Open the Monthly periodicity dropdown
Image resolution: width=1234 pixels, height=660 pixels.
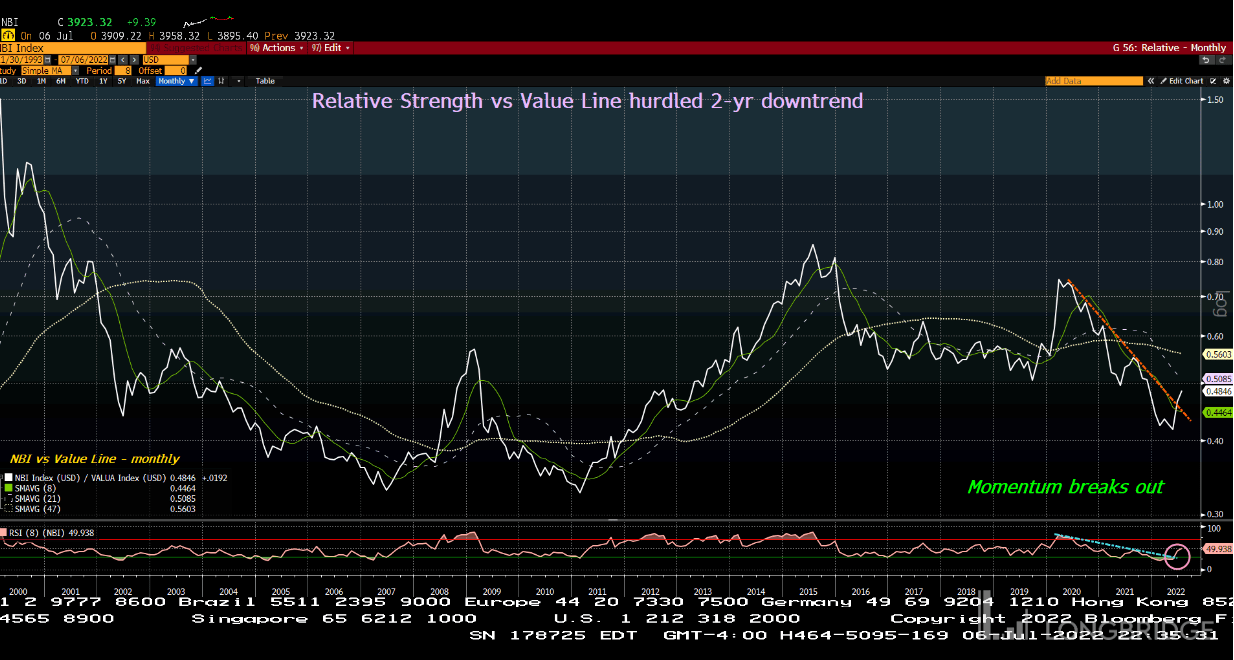tap(173, 81)
